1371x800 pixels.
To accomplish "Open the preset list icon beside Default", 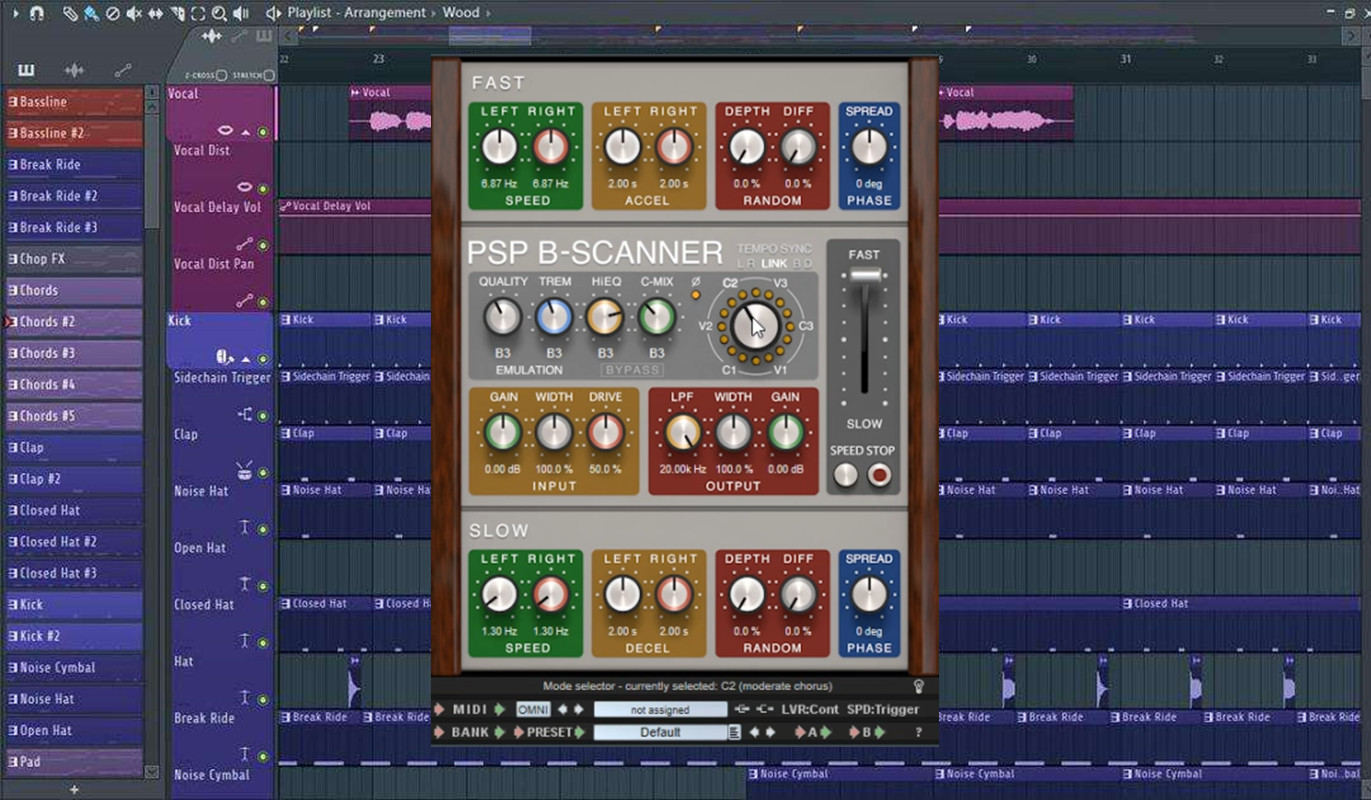I will pyautogui.click(x=735, y=732).
